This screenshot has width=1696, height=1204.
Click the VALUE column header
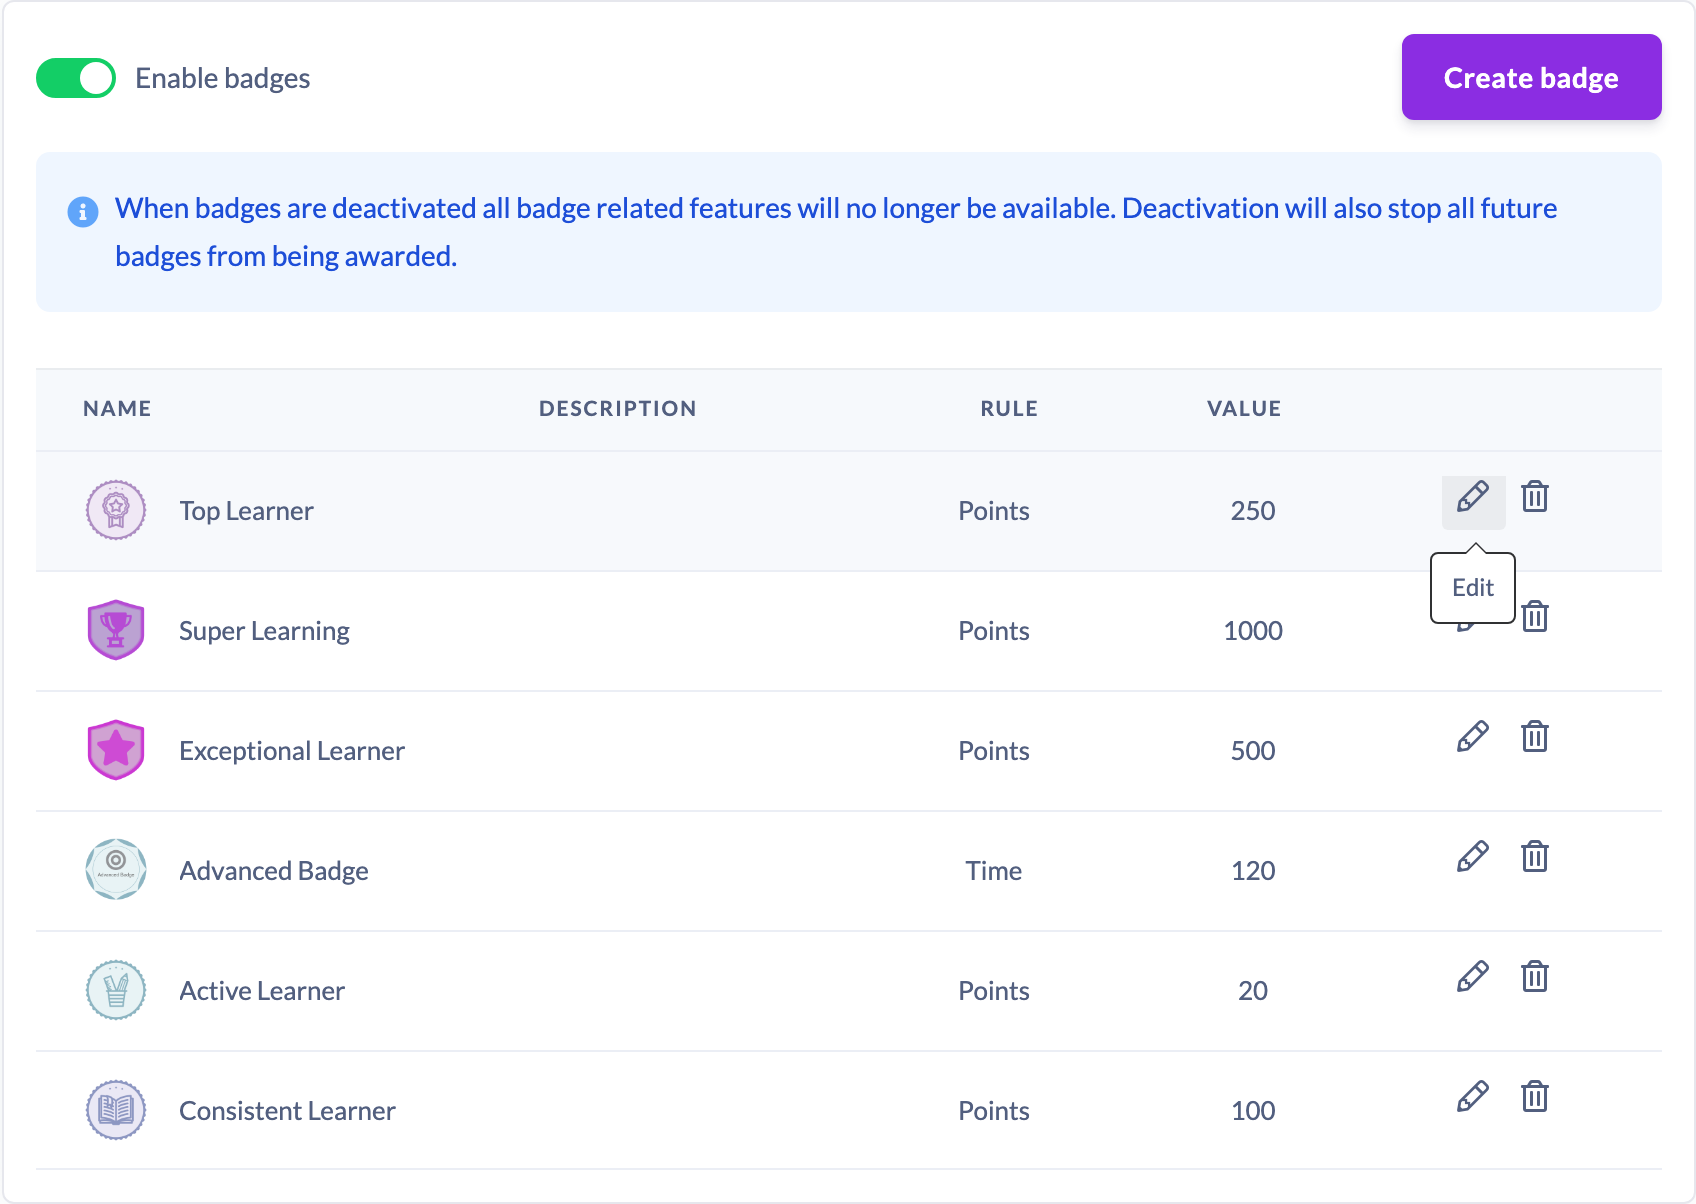1244,408
